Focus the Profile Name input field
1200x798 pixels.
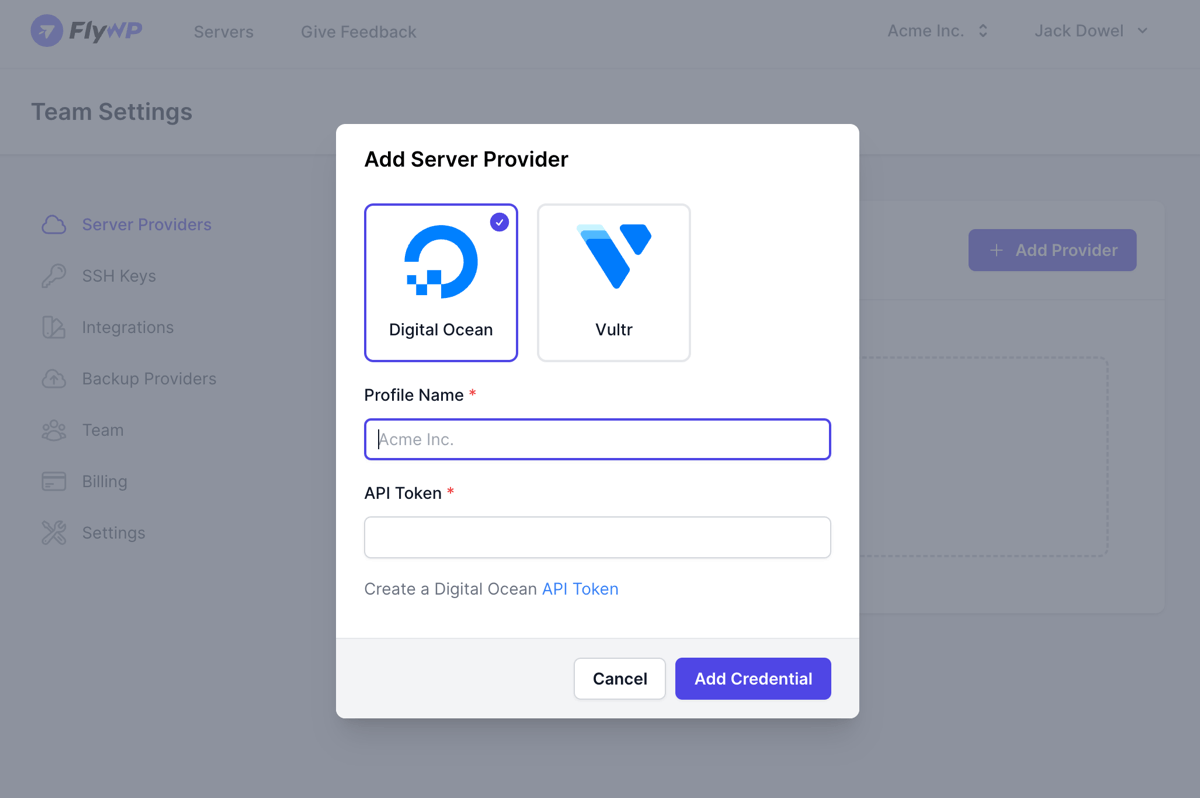[597, 439]
